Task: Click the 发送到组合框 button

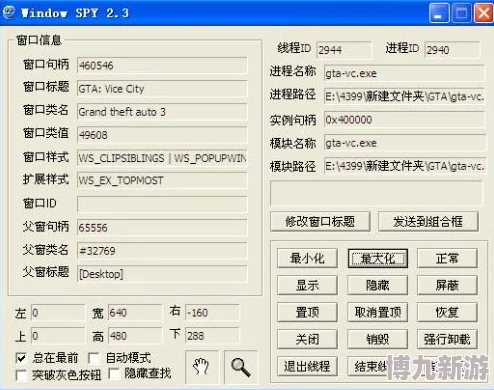Action: click(428, 221)
